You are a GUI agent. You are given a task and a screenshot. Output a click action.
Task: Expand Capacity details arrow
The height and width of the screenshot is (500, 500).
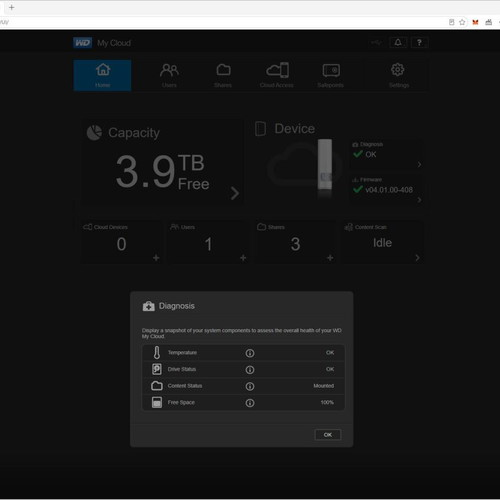(235, 193)
